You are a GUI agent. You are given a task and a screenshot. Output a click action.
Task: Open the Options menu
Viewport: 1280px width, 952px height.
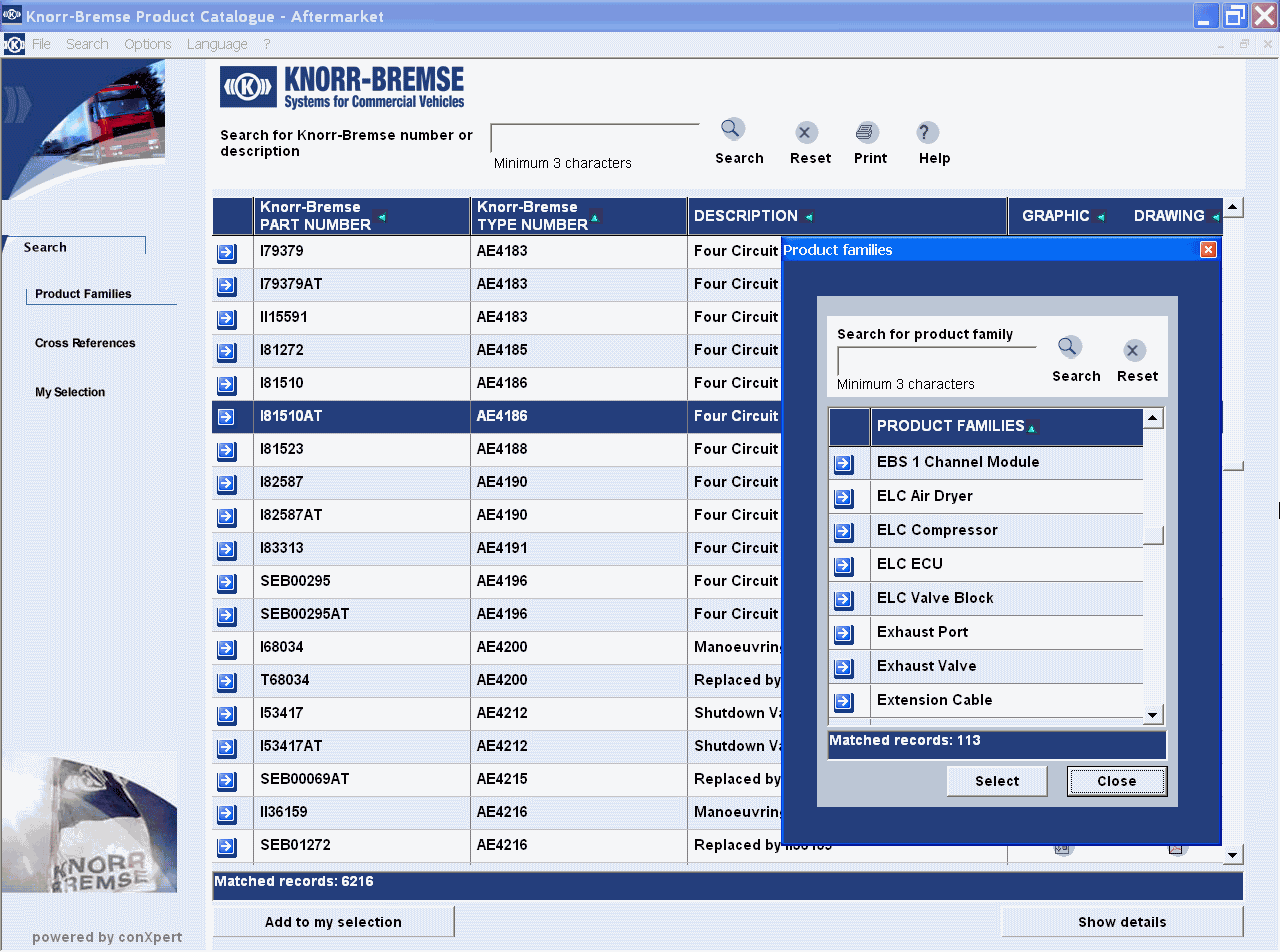[148, 44]
